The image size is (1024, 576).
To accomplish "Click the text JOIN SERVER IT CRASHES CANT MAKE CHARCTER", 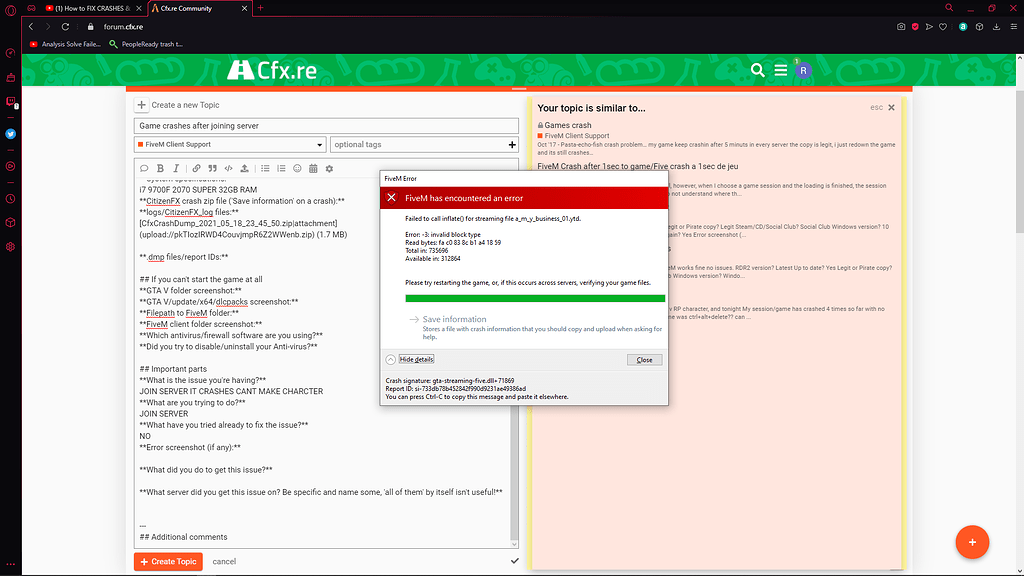I will point(231,391).
